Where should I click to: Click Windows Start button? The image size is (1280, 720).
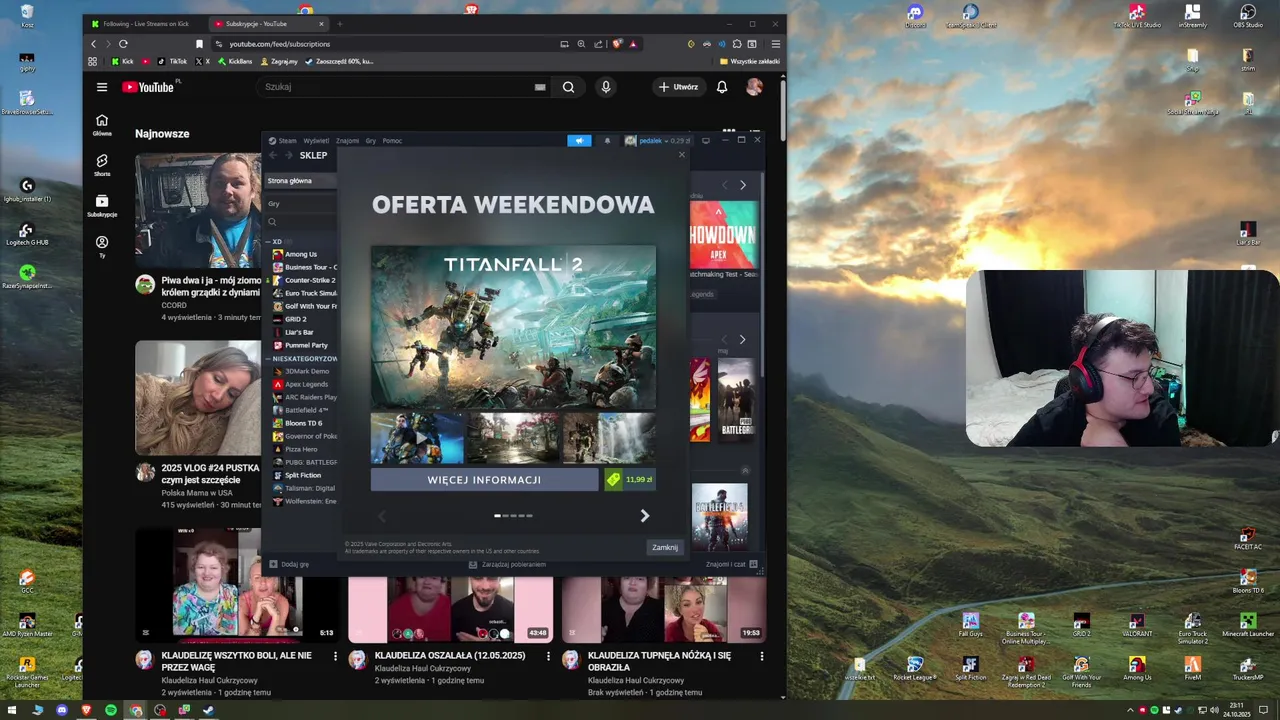coord(12,710)
